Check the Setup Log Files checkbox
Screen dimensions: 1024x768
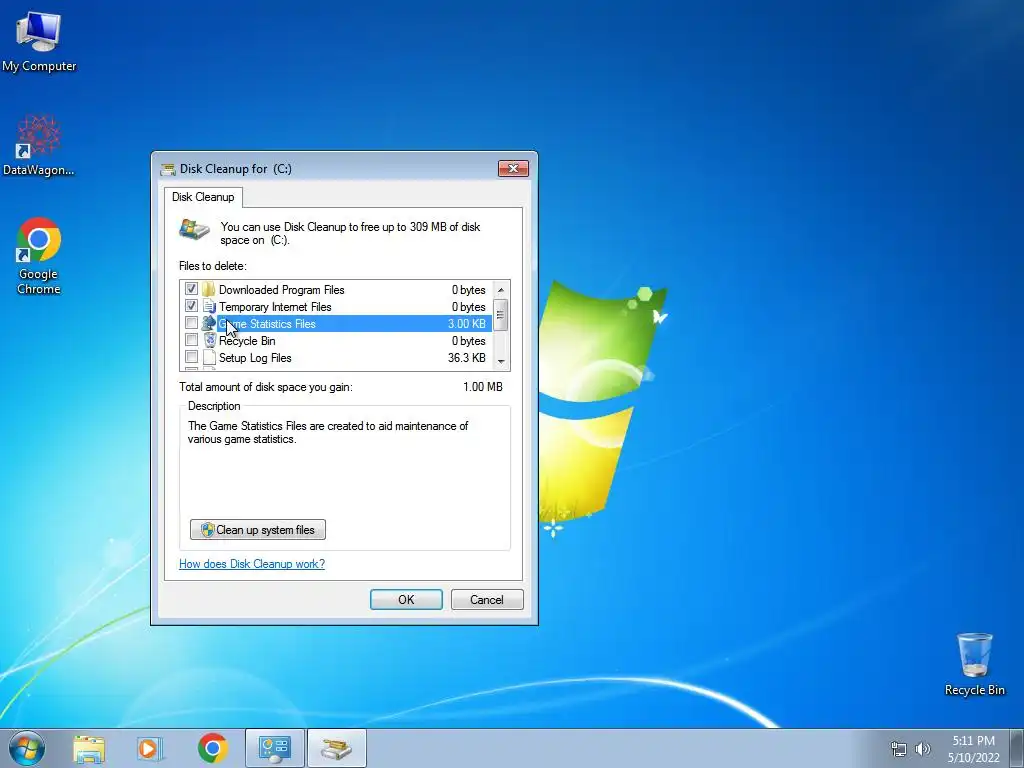[x=191, y=357]
